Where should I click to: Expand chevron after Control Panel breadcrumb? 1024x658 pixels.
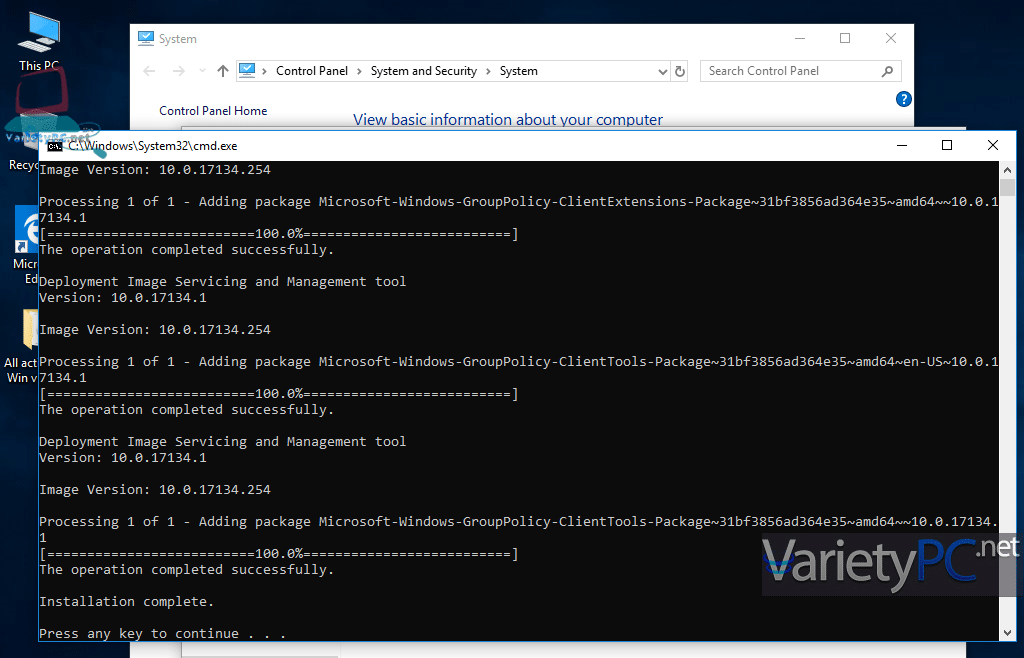(359, 71)
